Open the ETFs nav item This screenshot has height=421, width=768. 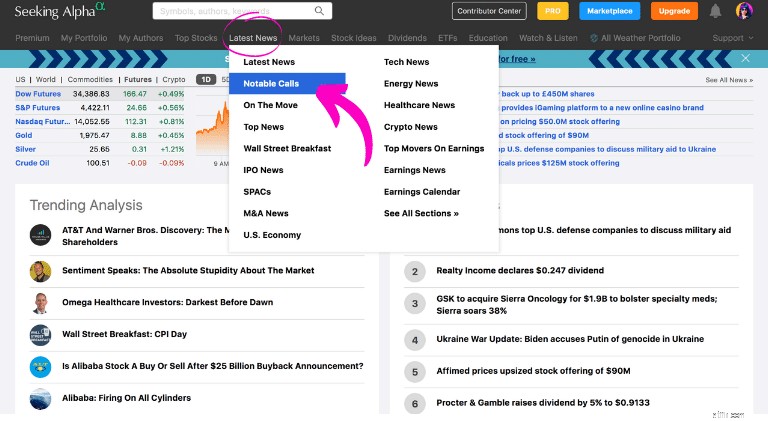point(447,38)
